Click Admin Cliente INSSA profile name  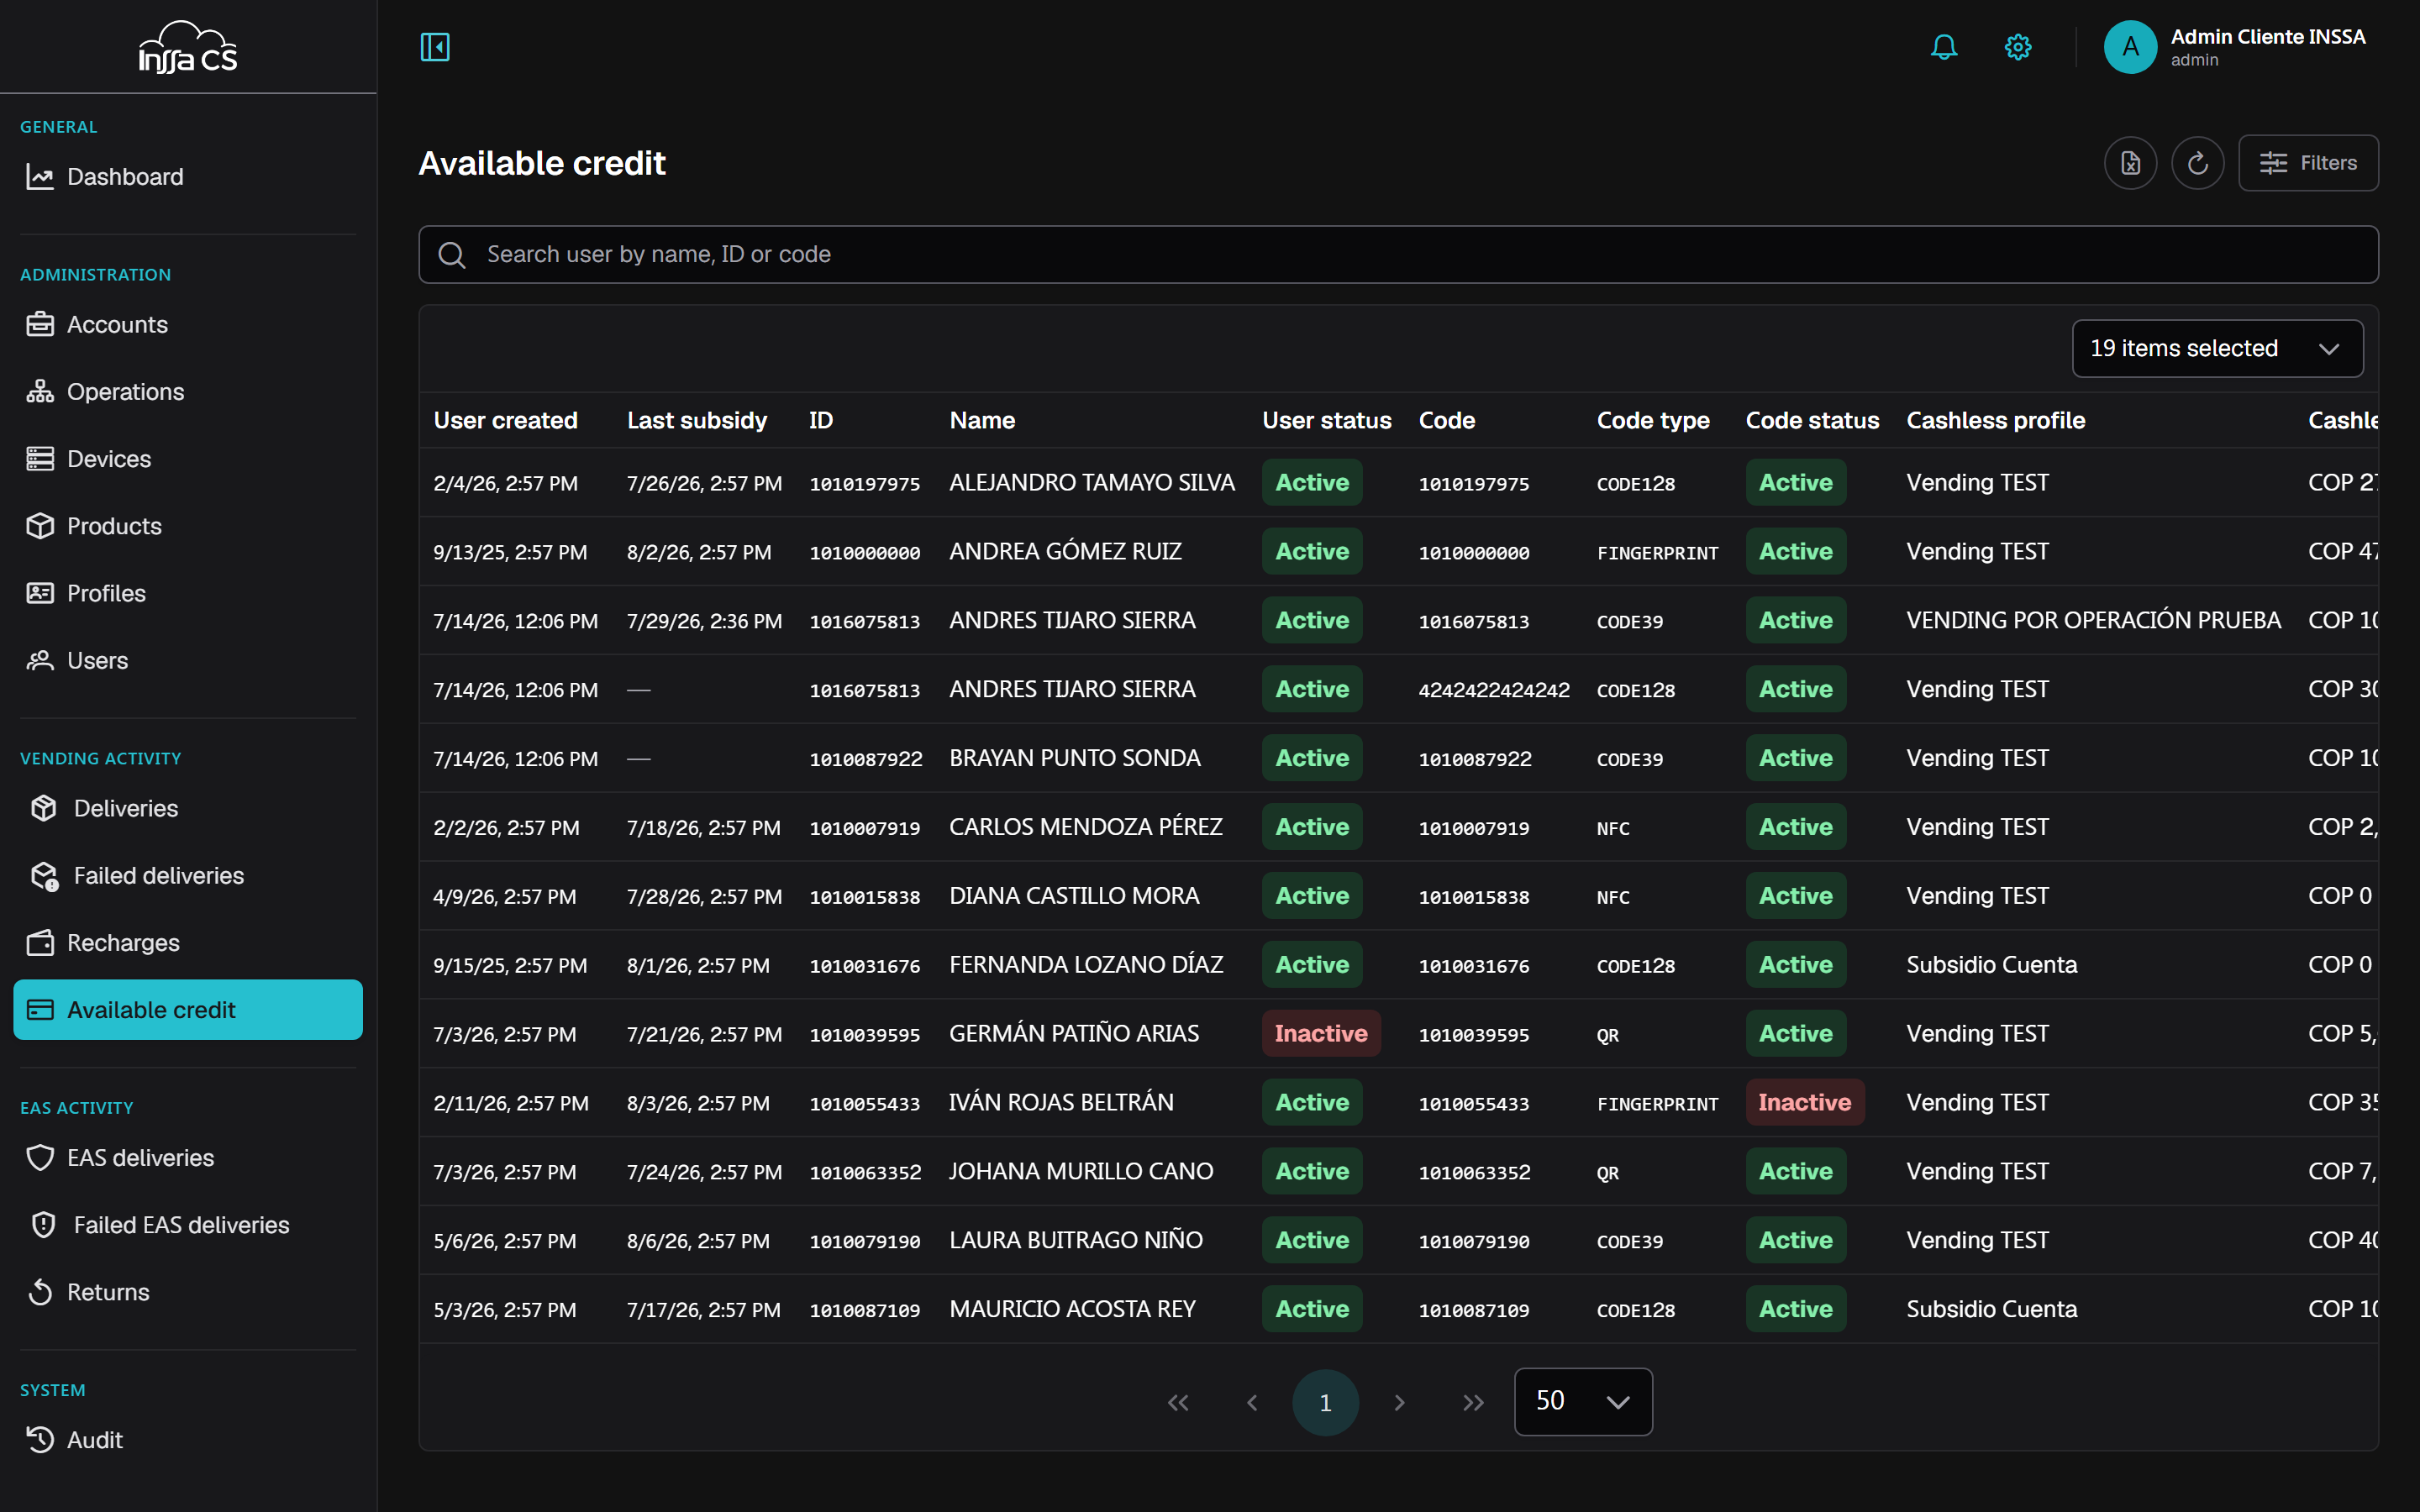2267,37
